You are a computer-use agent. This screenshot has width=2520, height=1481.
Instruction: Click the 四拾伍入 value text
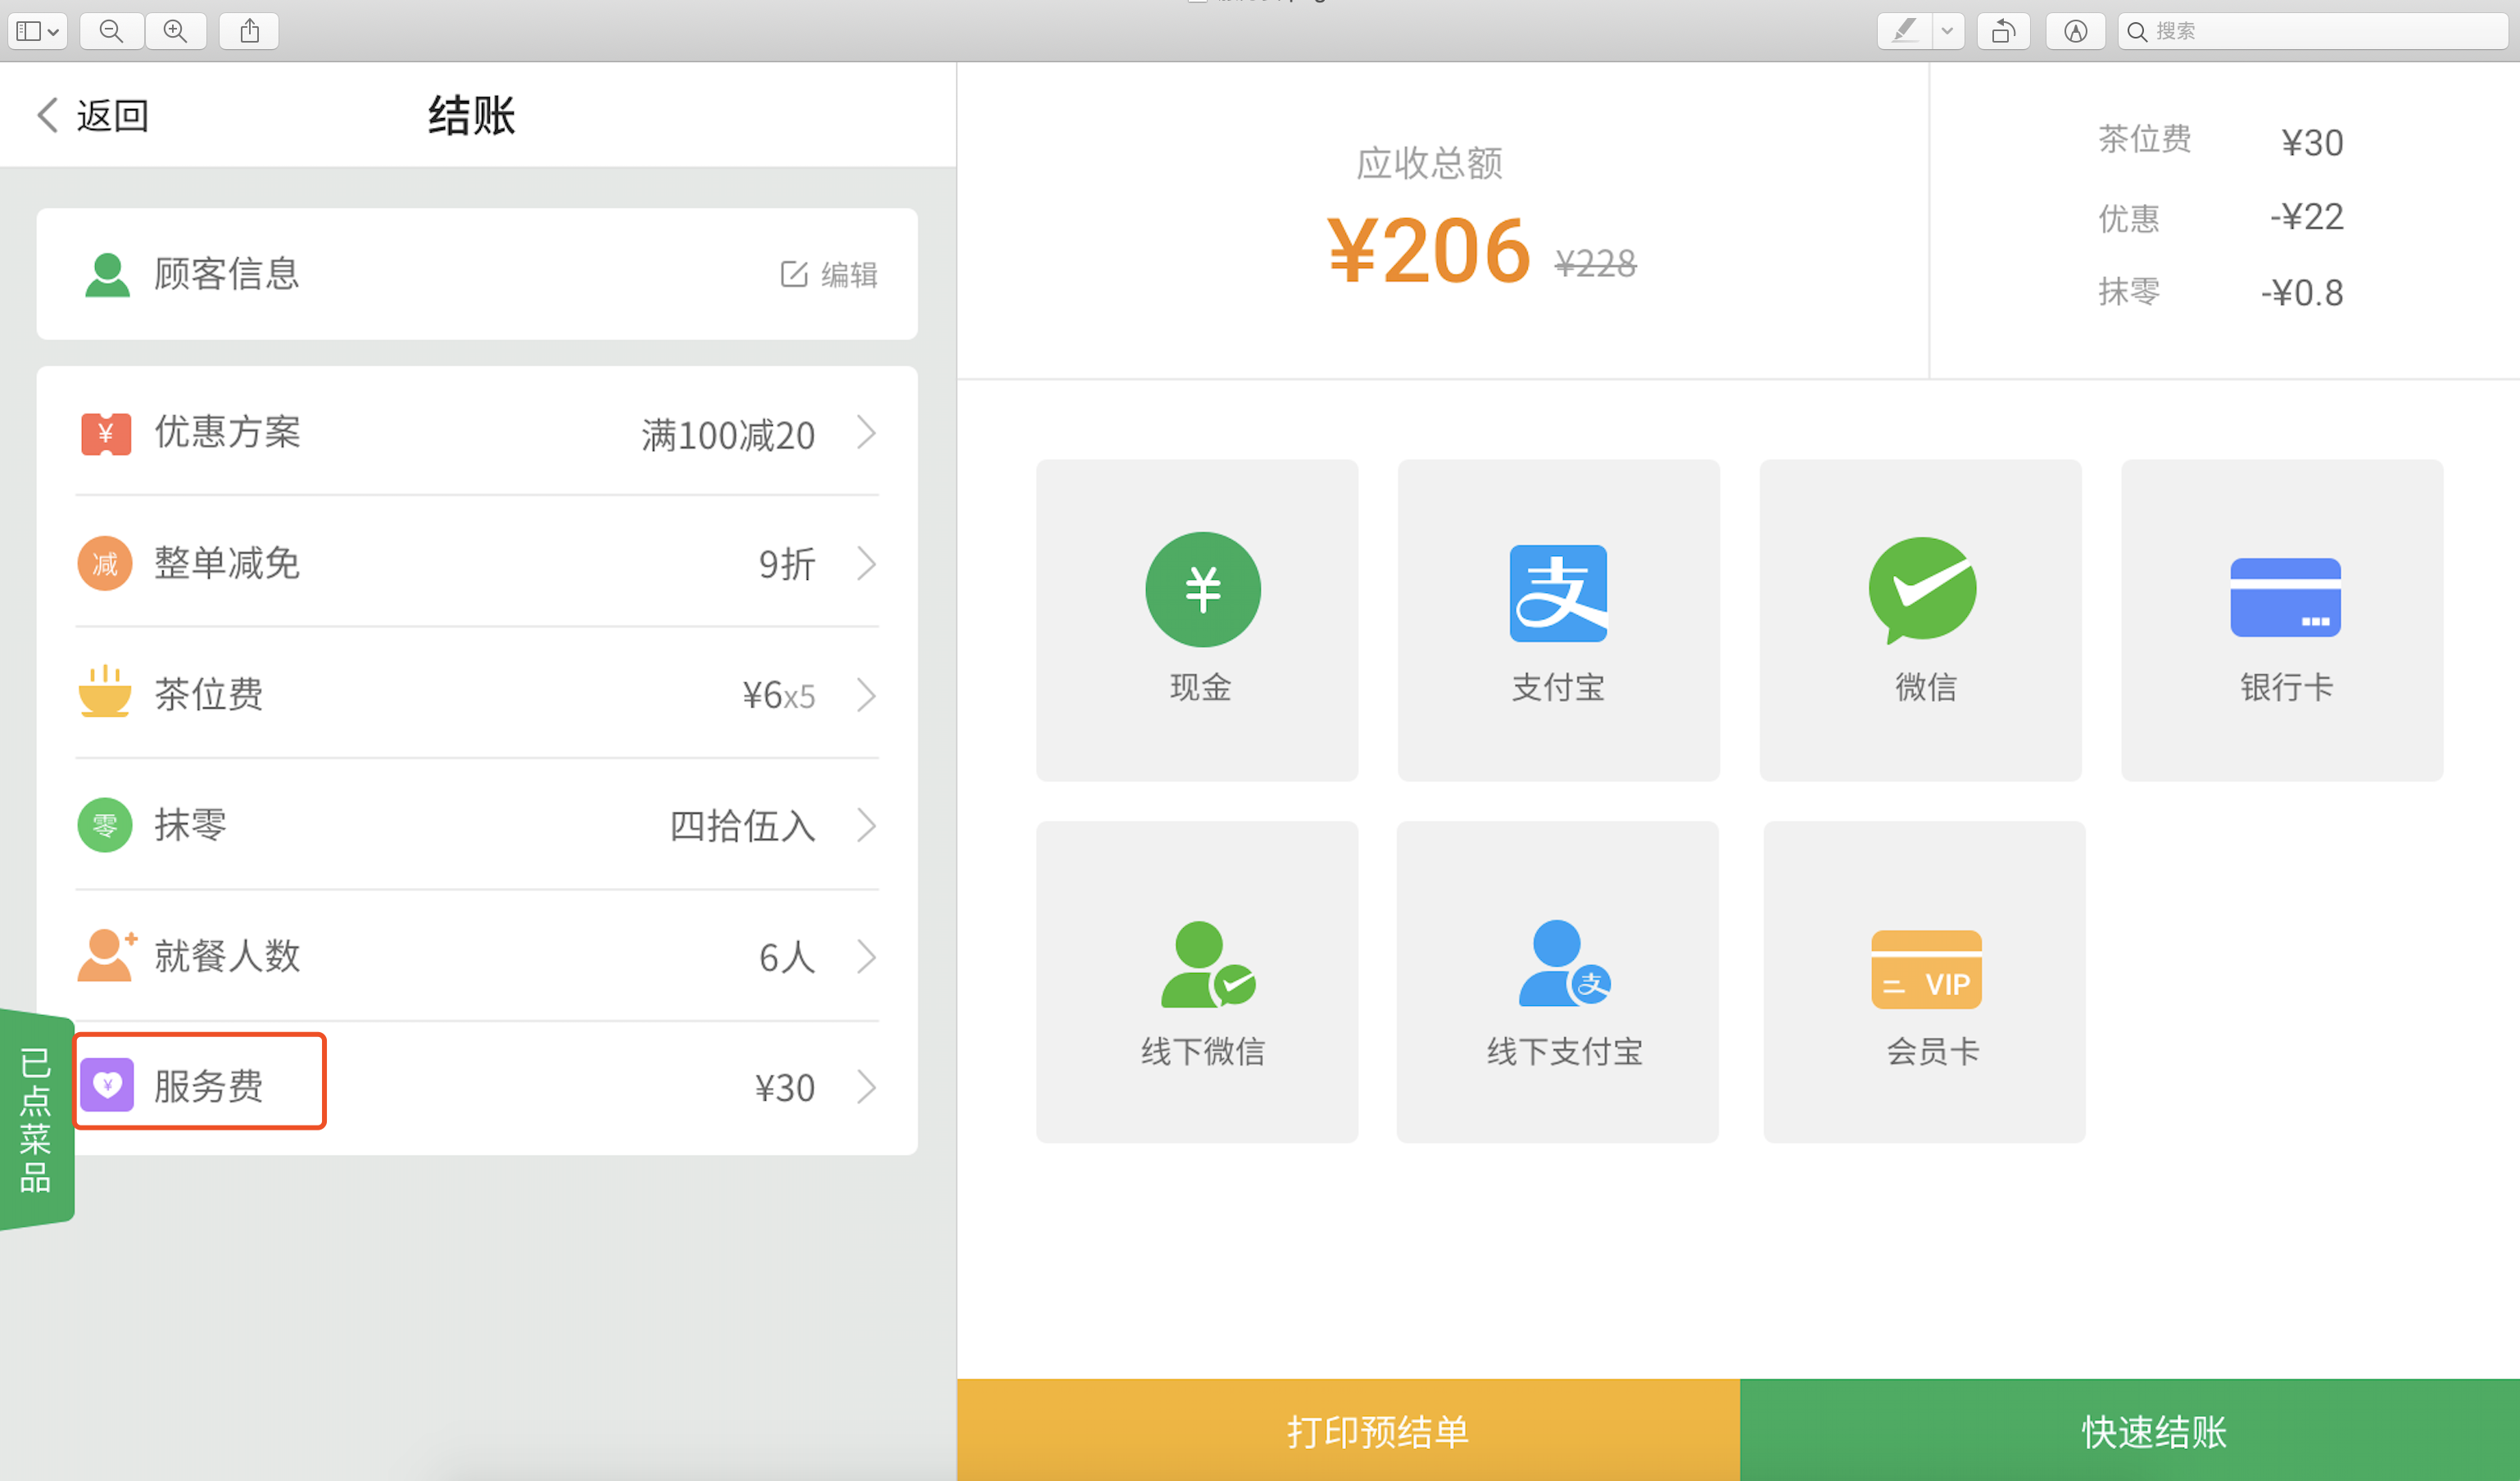743,826
